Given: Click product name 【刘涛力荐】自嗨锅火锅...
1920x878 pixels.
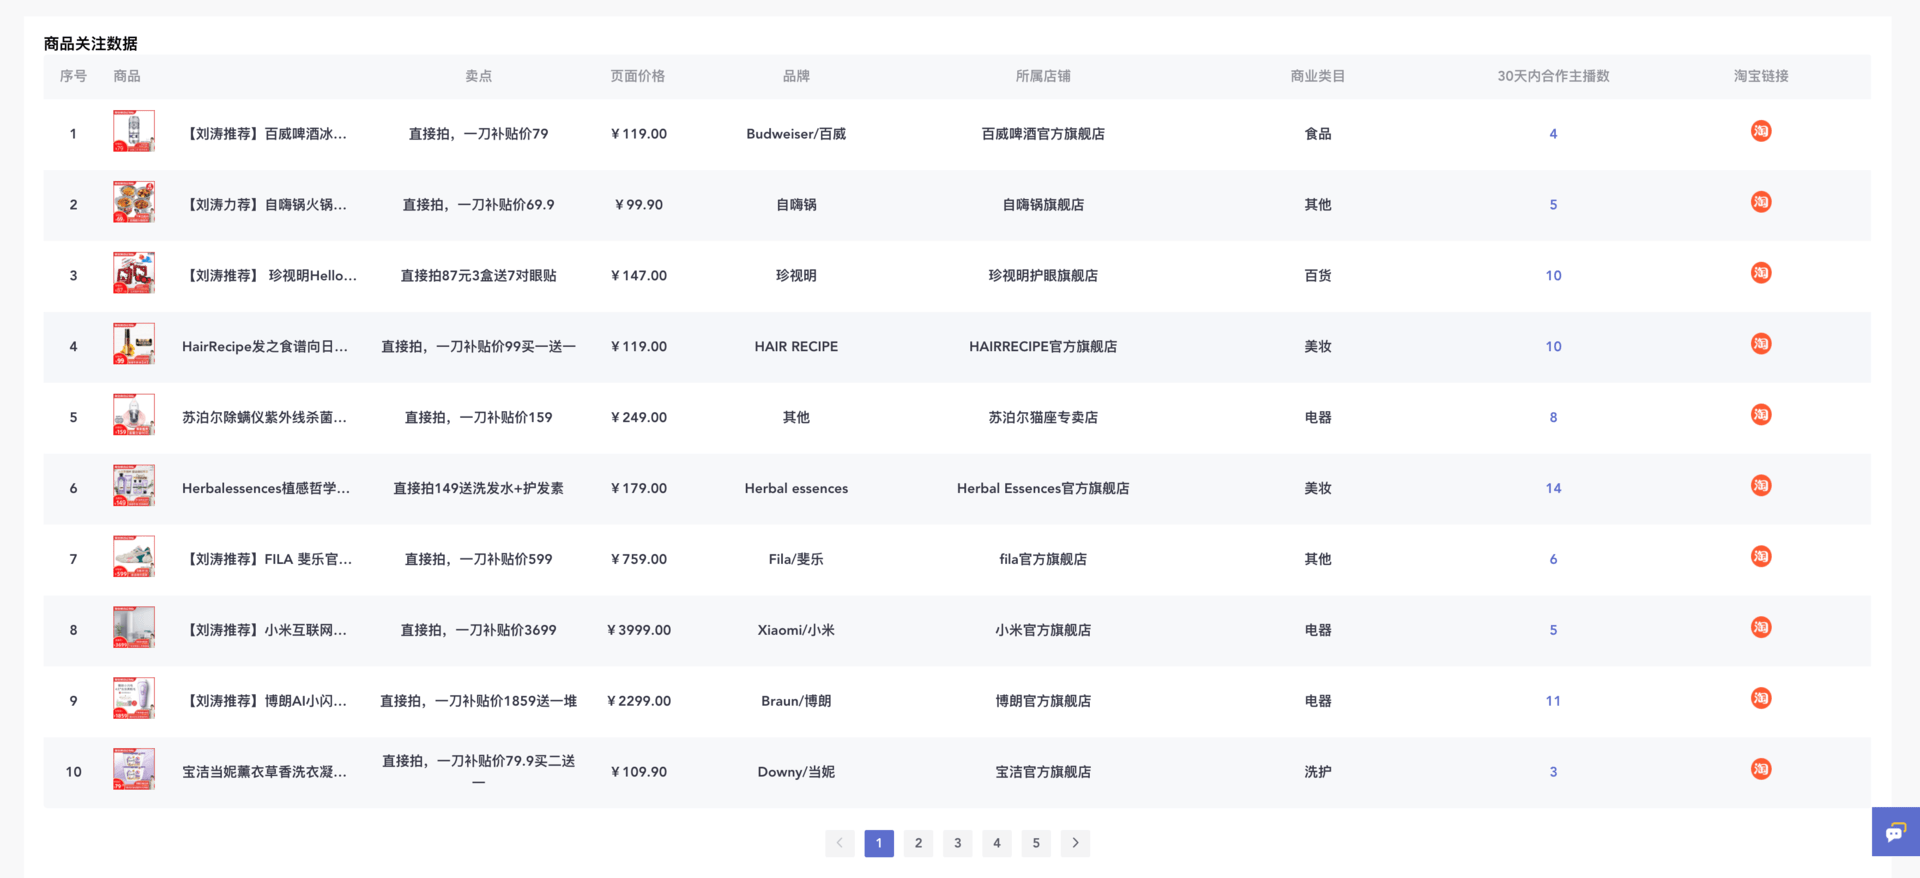Looking at the screenshot, I should pos(264,205).
